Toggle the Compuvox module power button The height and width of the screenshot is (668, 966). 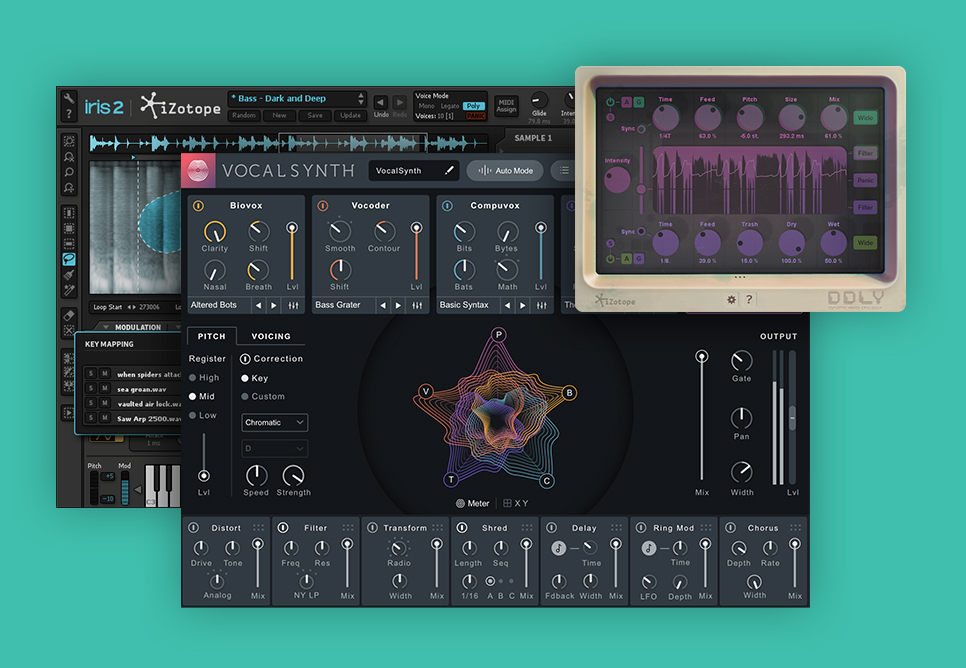point(447,206)
